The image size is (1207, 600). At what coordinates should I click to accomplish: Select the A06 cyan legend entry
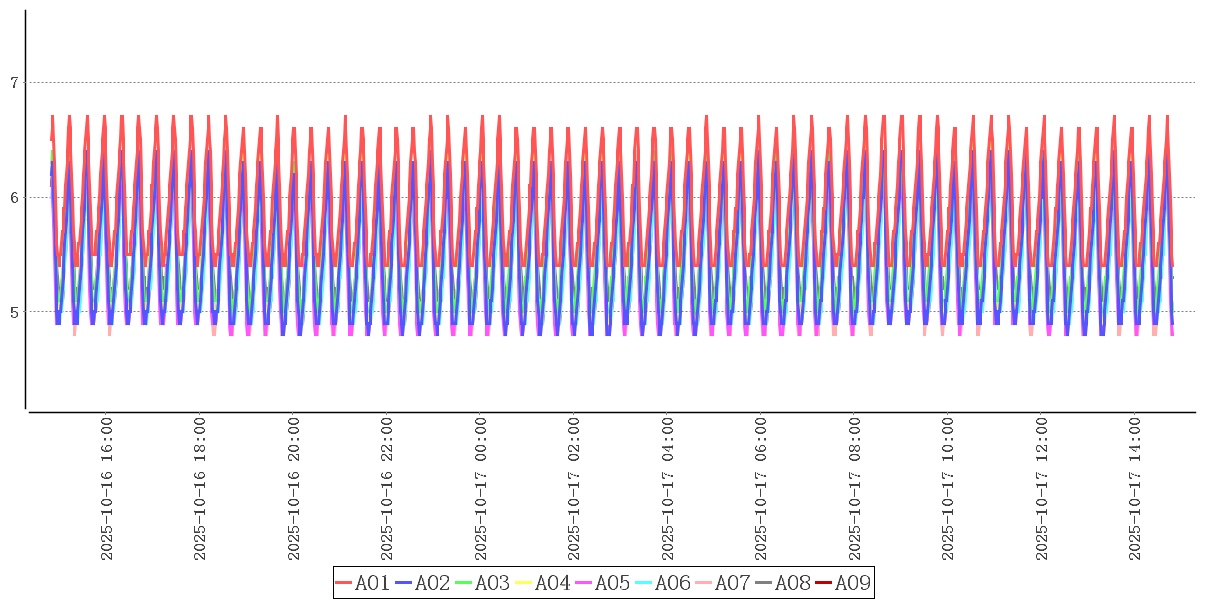coord(663,583)
